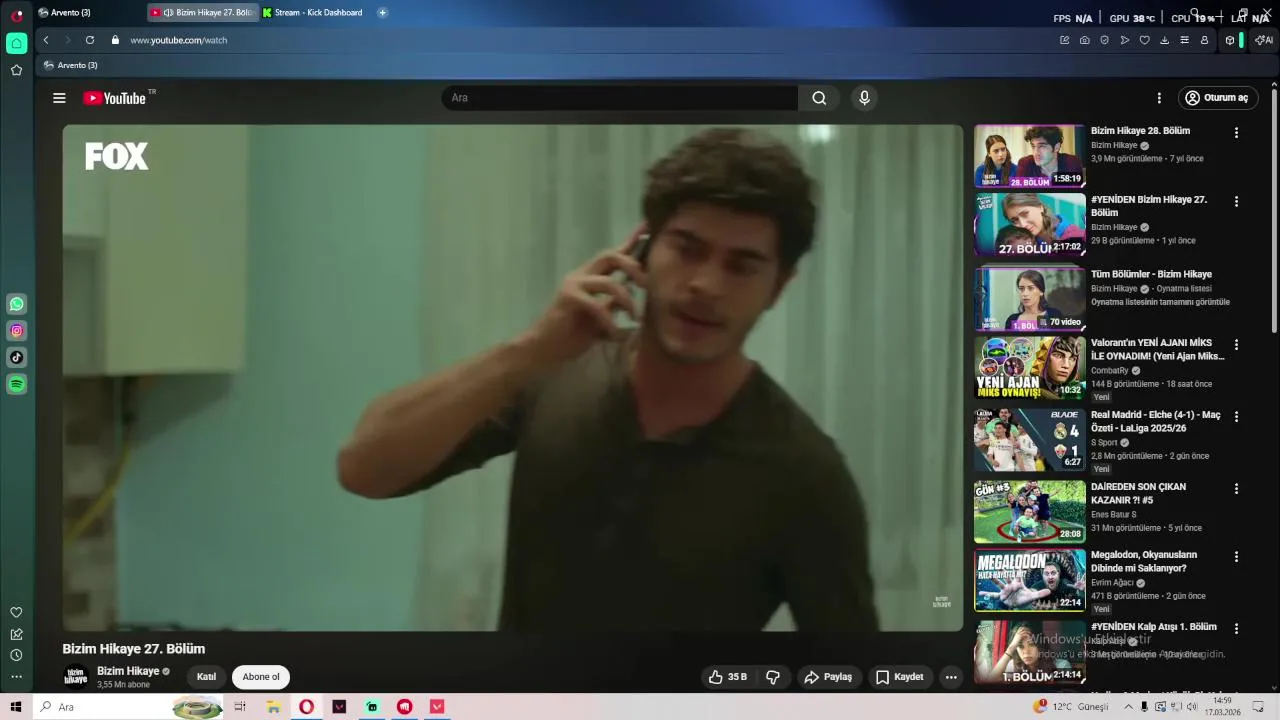The height and width of the screenshot is (720, 1280).
Task: Open the 12°C Güneşli weather widget
Action: coord(1070,707)
